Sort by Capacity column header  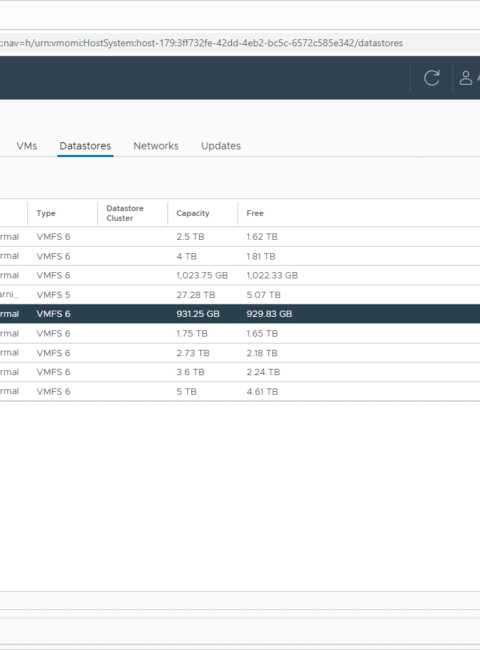[193, 213]
